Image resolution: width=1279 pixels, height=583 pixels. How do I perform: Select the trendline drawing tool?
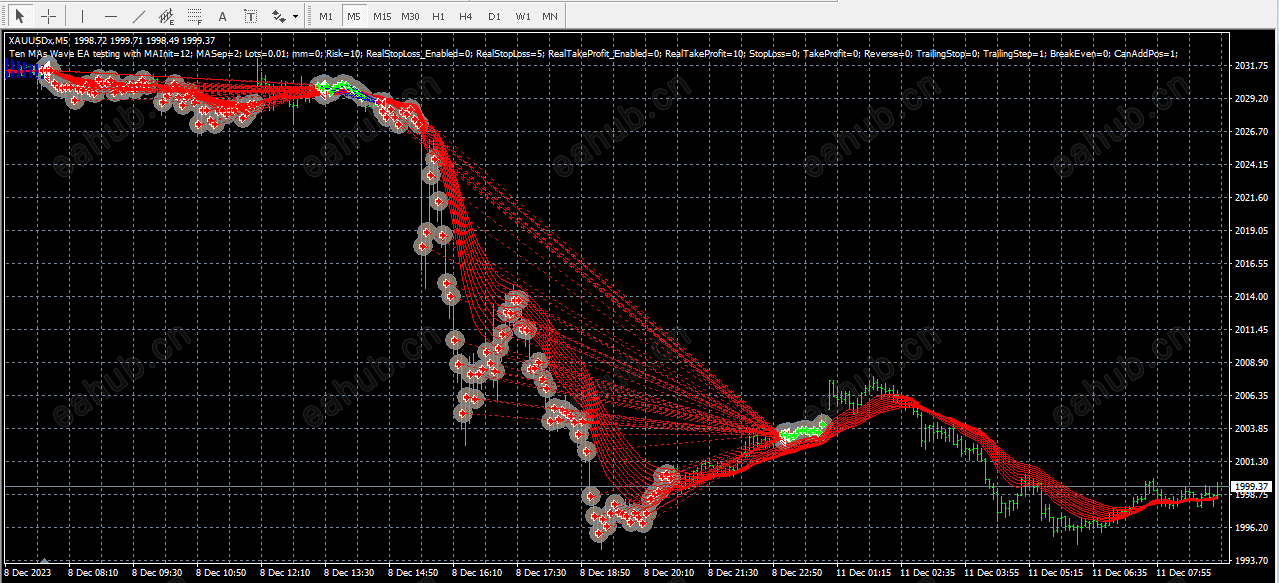click(138, 16)
